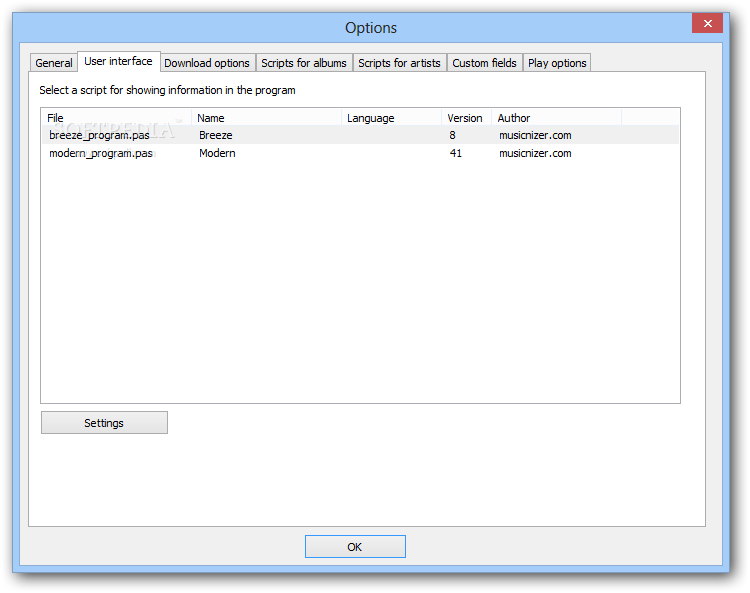The width and height of the screenshot is (750, 593).
Task: Select the breeze_program.pas file row
Action: pyautogui.click(x=360, y=135)
